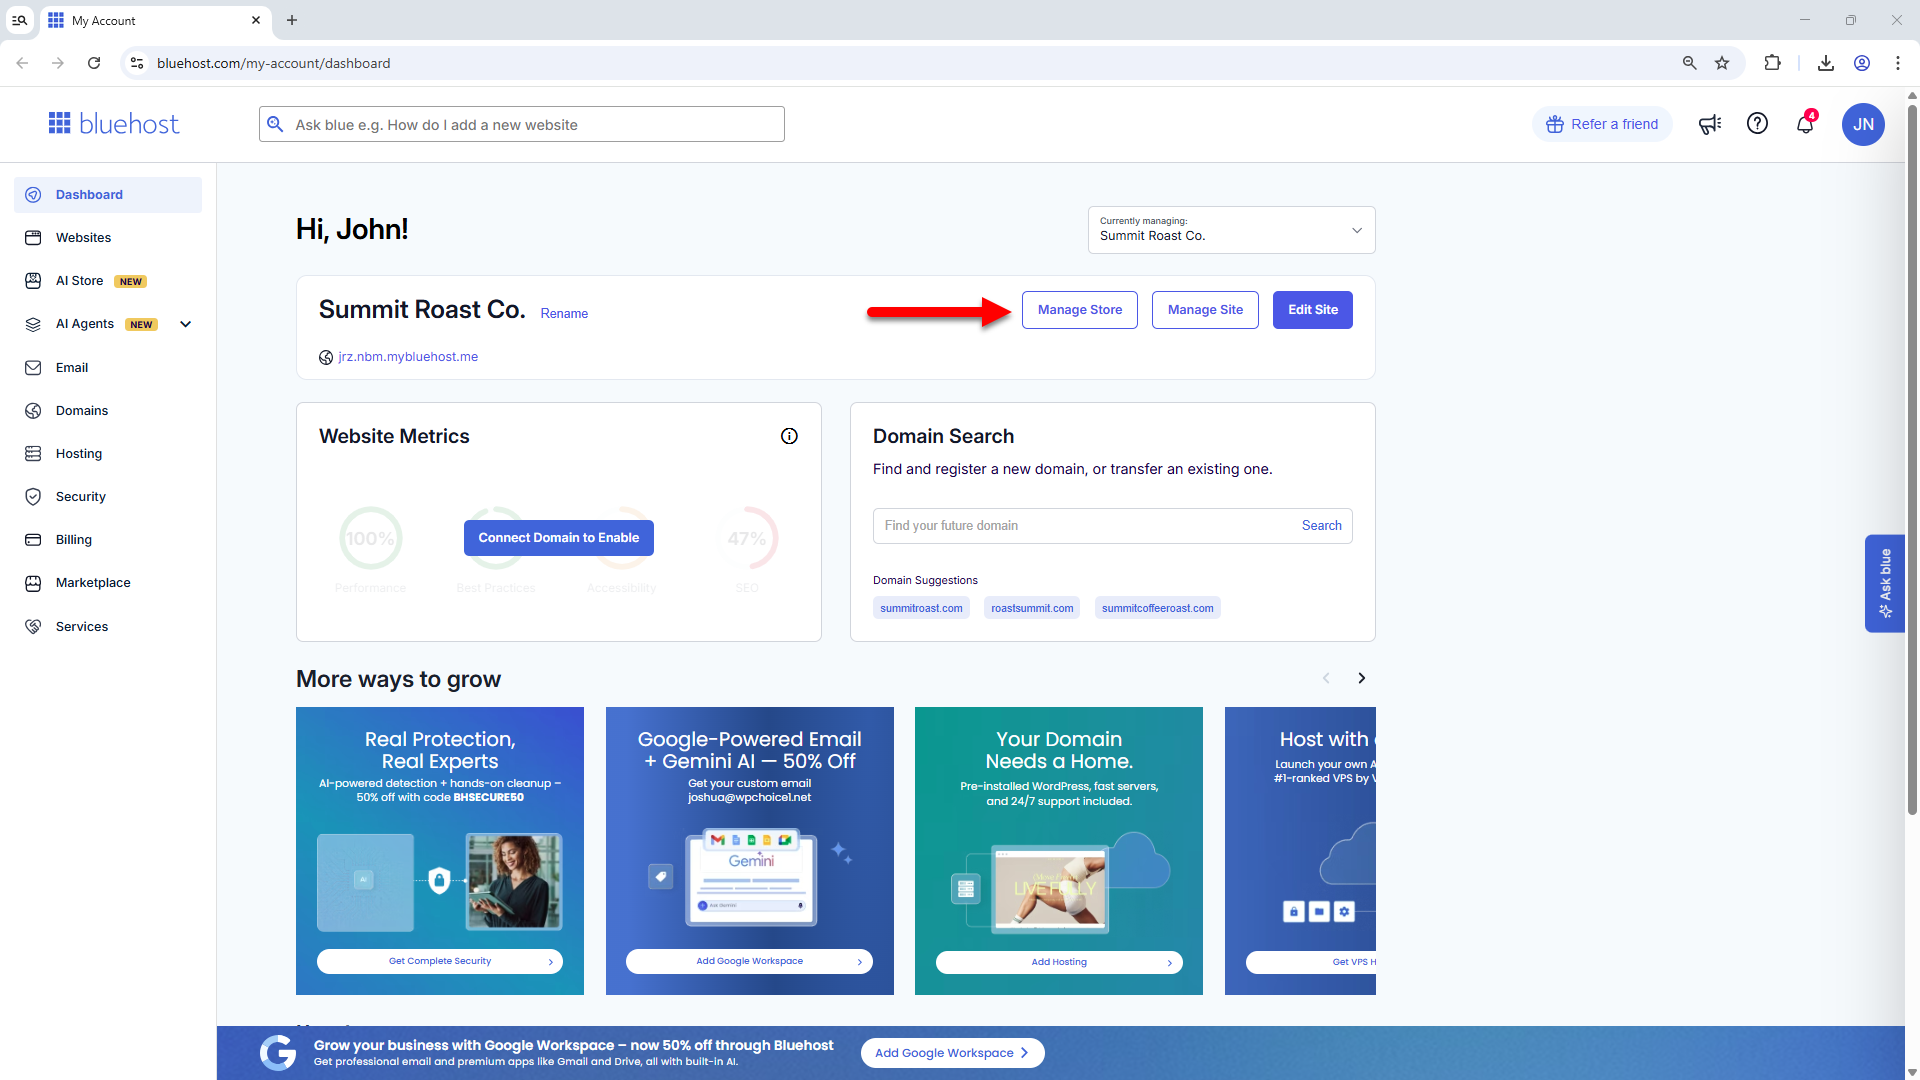Open the JN profile avatar

pyautogui.click(x=1863, y=124)
